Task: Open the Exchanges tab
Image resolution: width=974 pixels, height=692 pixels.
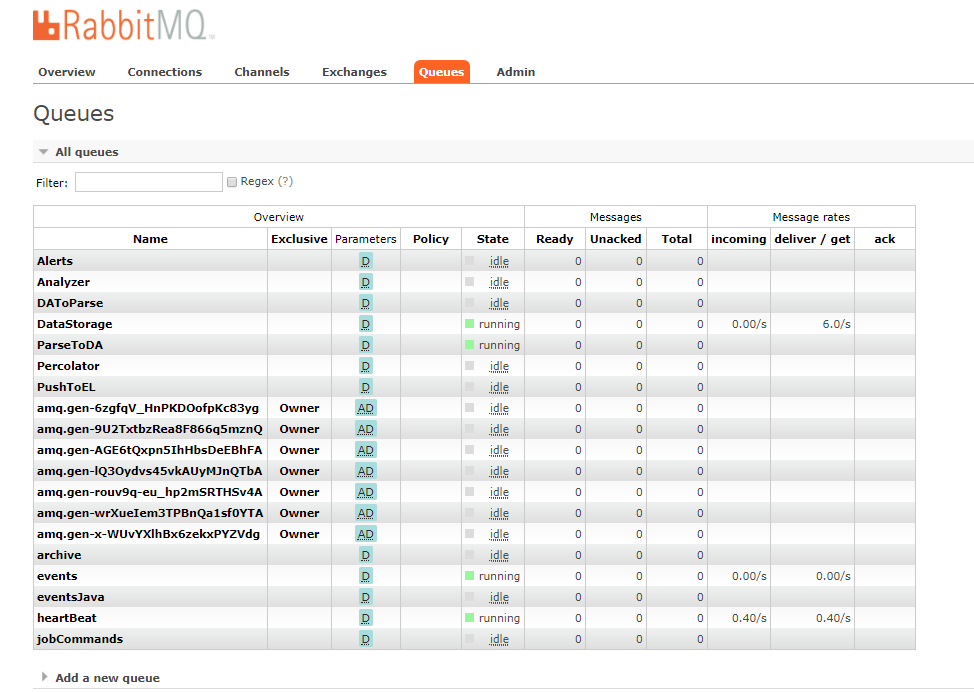Action: pos(354,72)
